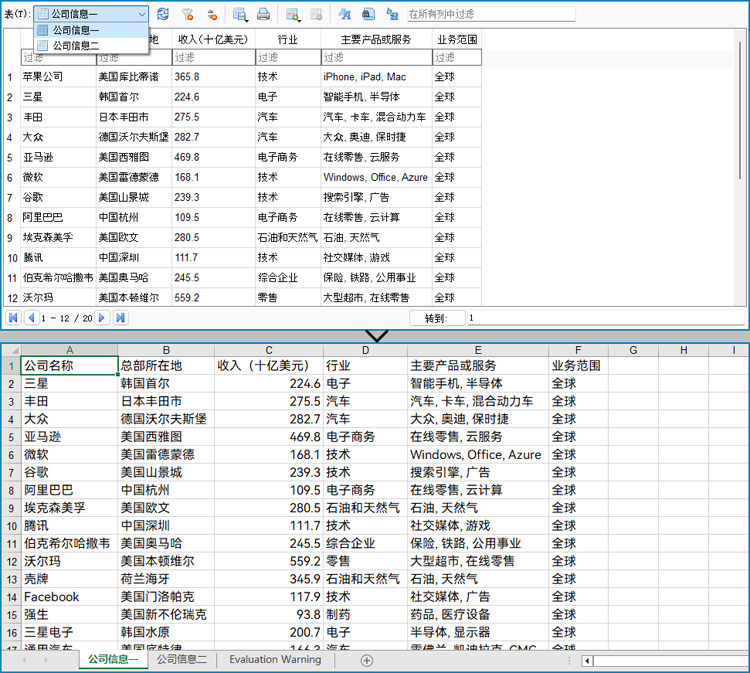The width and height of the screenshot is (750, 673).
Task: Open the format font toolbar icon
Action: (344, 14)
